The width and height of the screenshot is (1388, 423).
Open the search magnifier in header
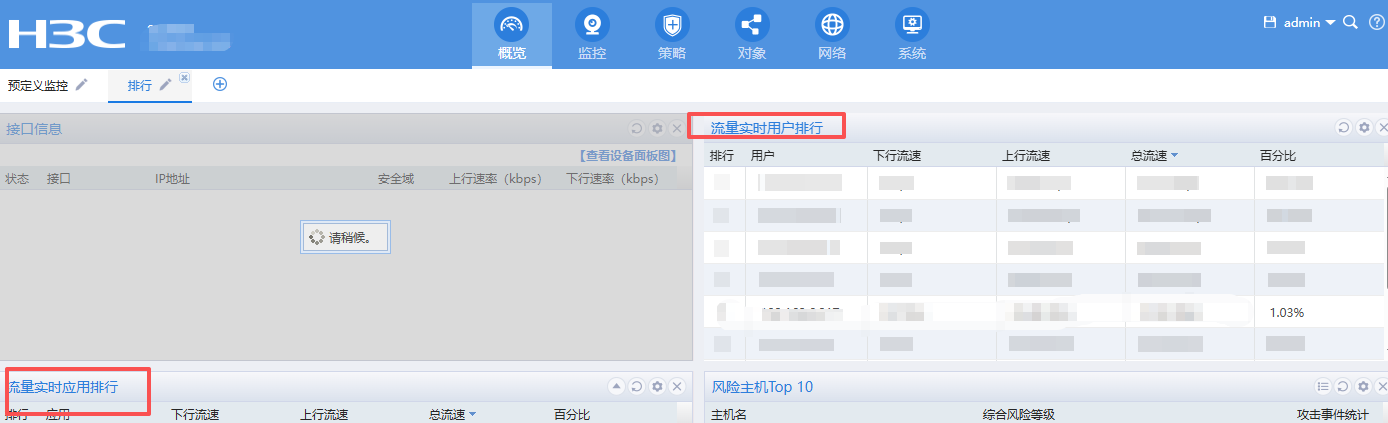click(x=1350, y=22)
